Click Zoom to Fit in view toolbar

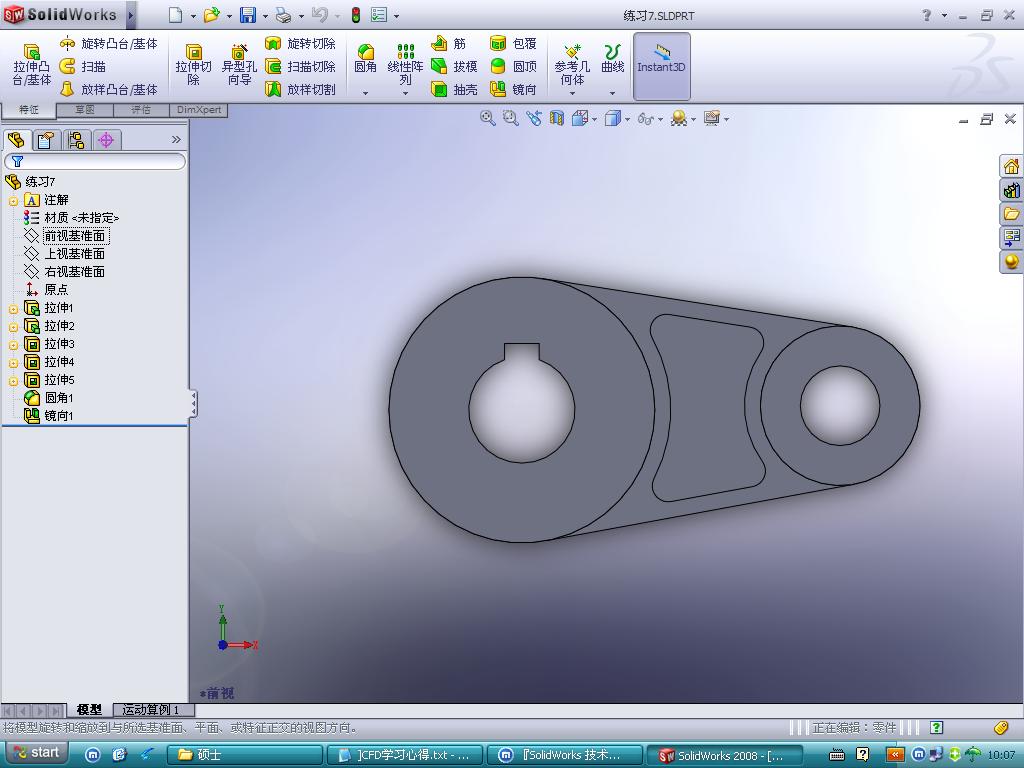pyautogui.click(x=487, y=118)
